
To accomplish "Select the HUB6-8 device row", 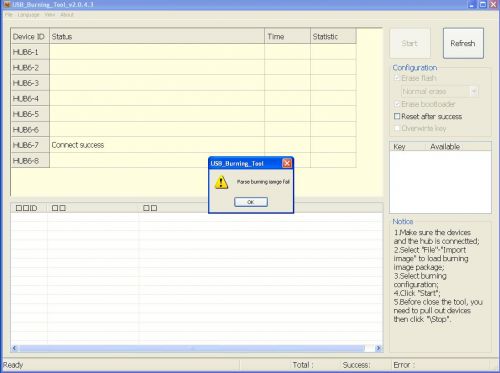I will click(x=183, y=161).
